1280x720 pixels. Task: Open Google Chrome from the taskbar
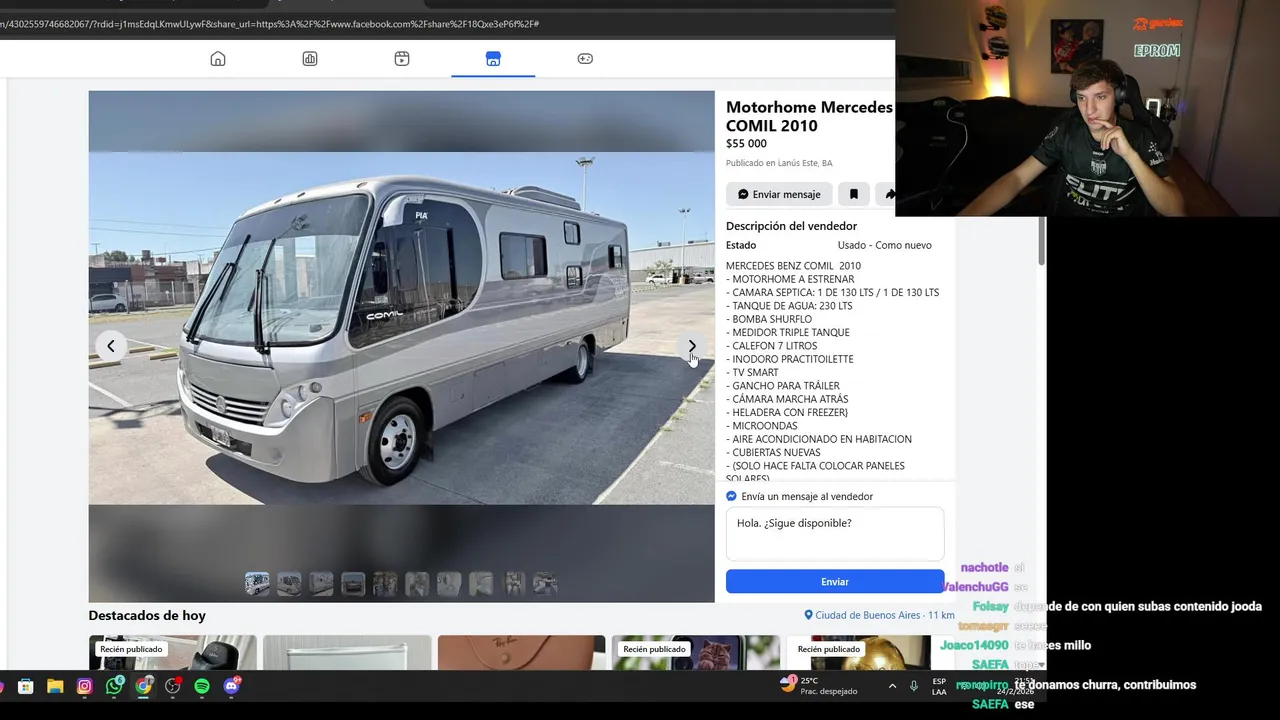(x=144, y=686)
